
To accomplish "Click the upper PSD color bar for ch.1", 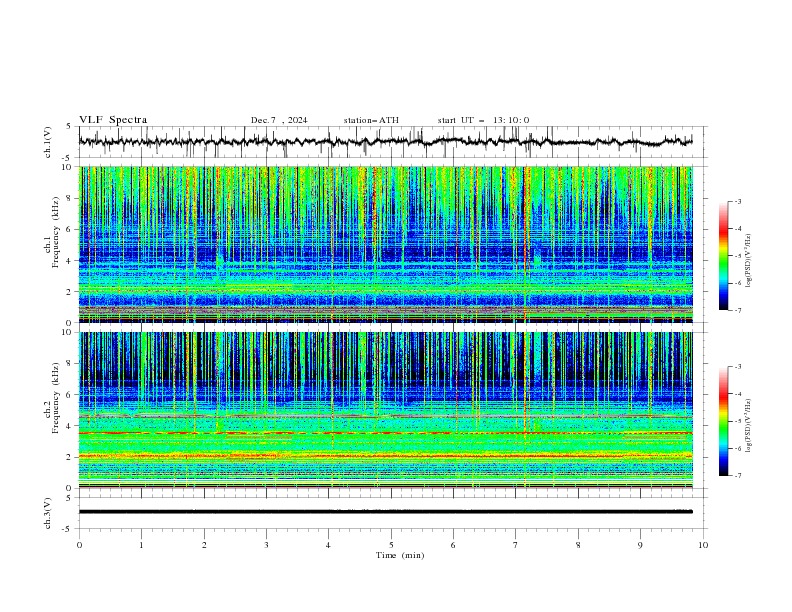I will click(x=723, y=255).
